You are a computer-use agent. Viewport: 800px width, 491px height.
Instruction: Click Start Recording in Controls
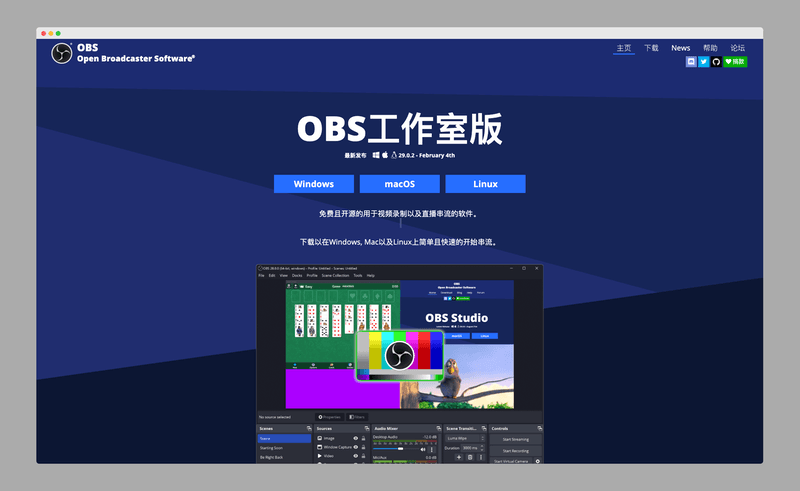click(515, 451)
